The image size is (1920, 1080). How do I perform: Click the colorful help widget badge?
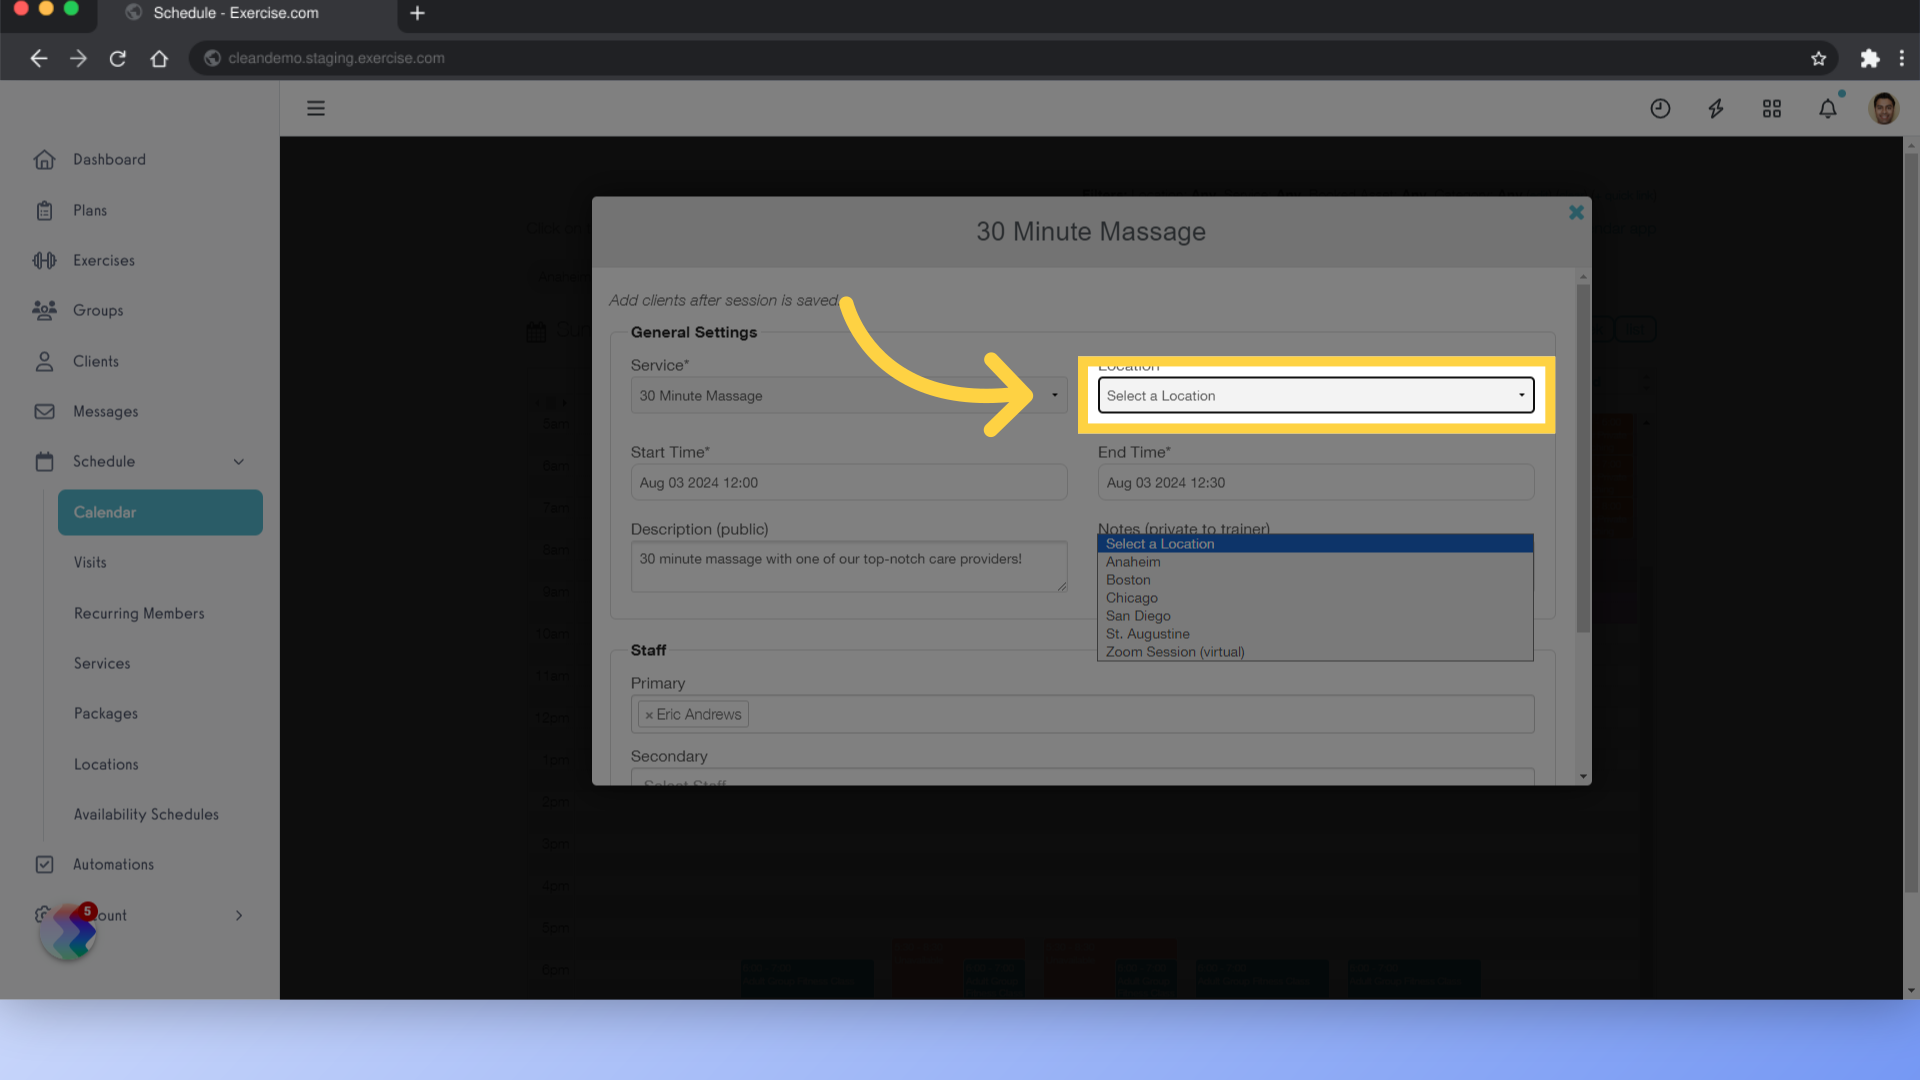[68, 931]
